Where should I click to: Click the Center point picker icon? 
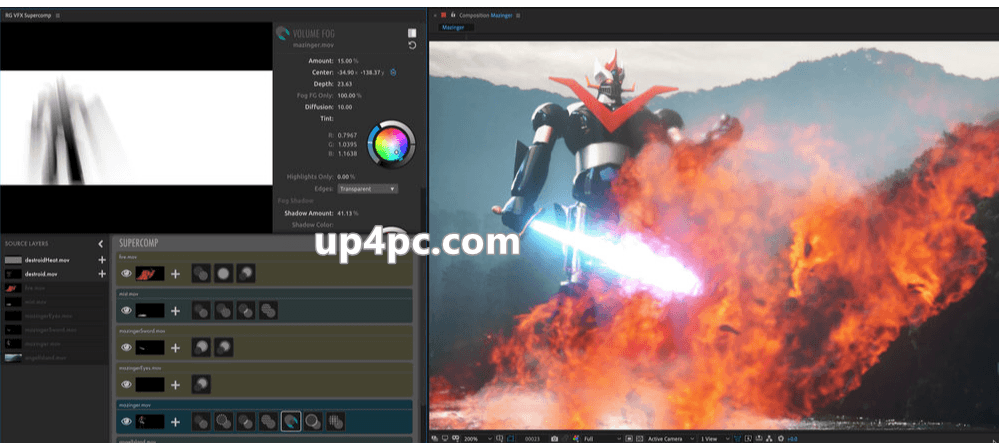pos(393,72)
